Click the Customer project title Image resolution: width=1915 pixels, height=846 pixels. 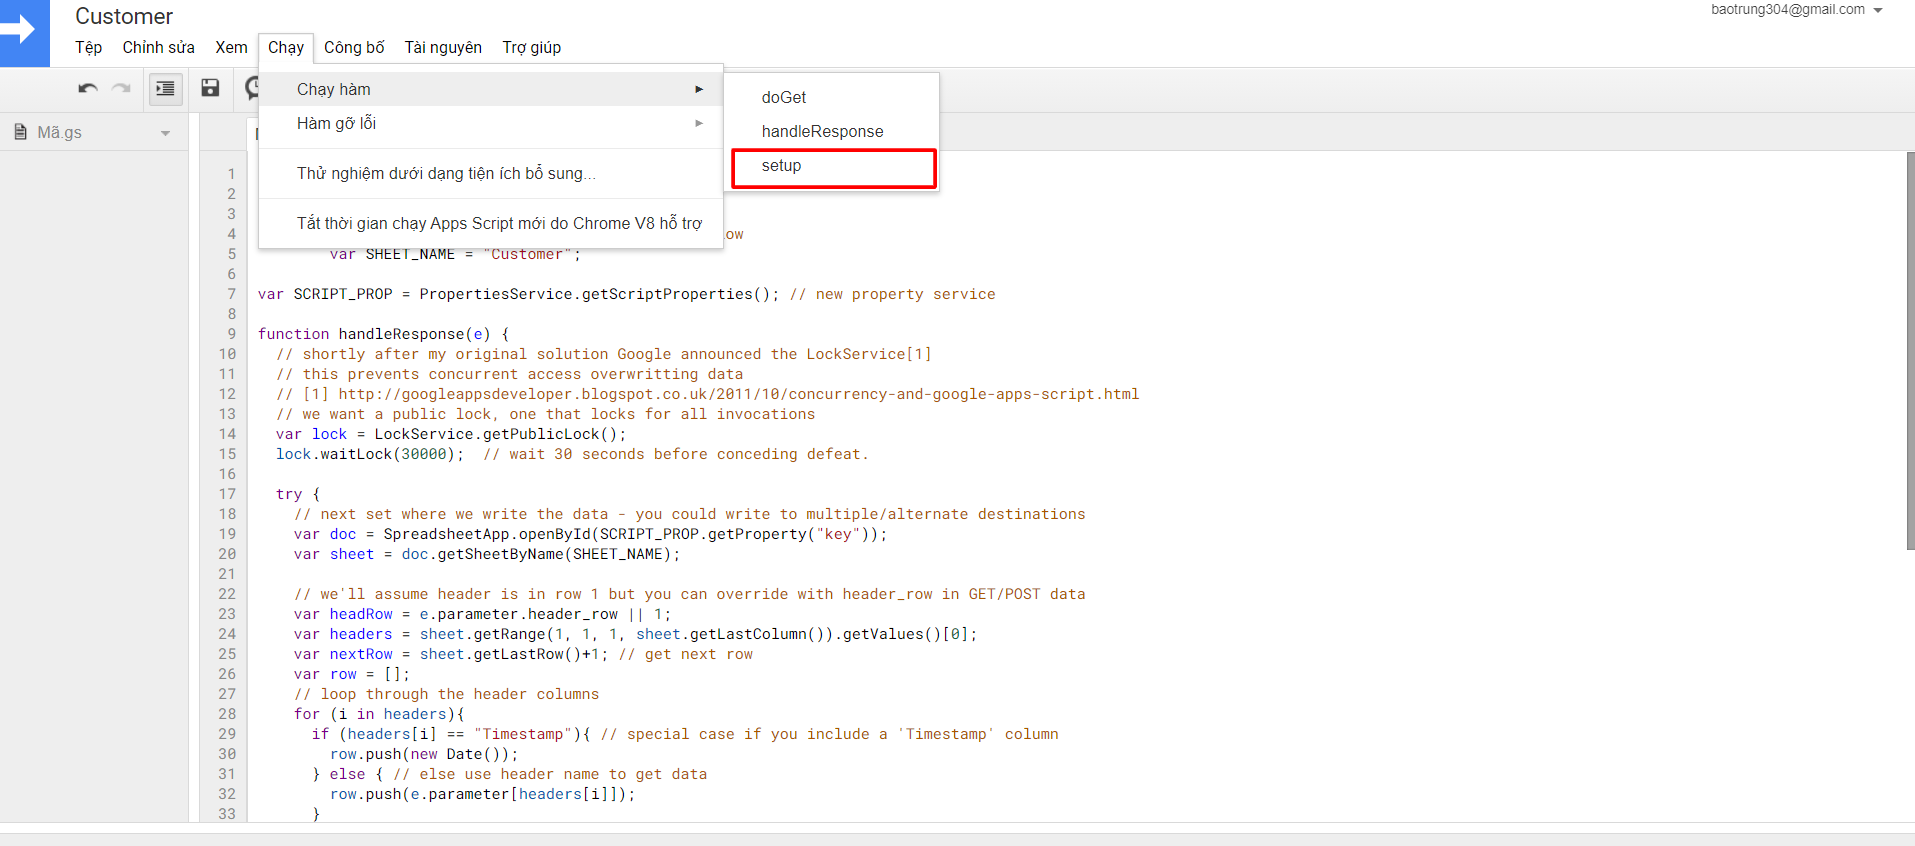tap(124, 16)
